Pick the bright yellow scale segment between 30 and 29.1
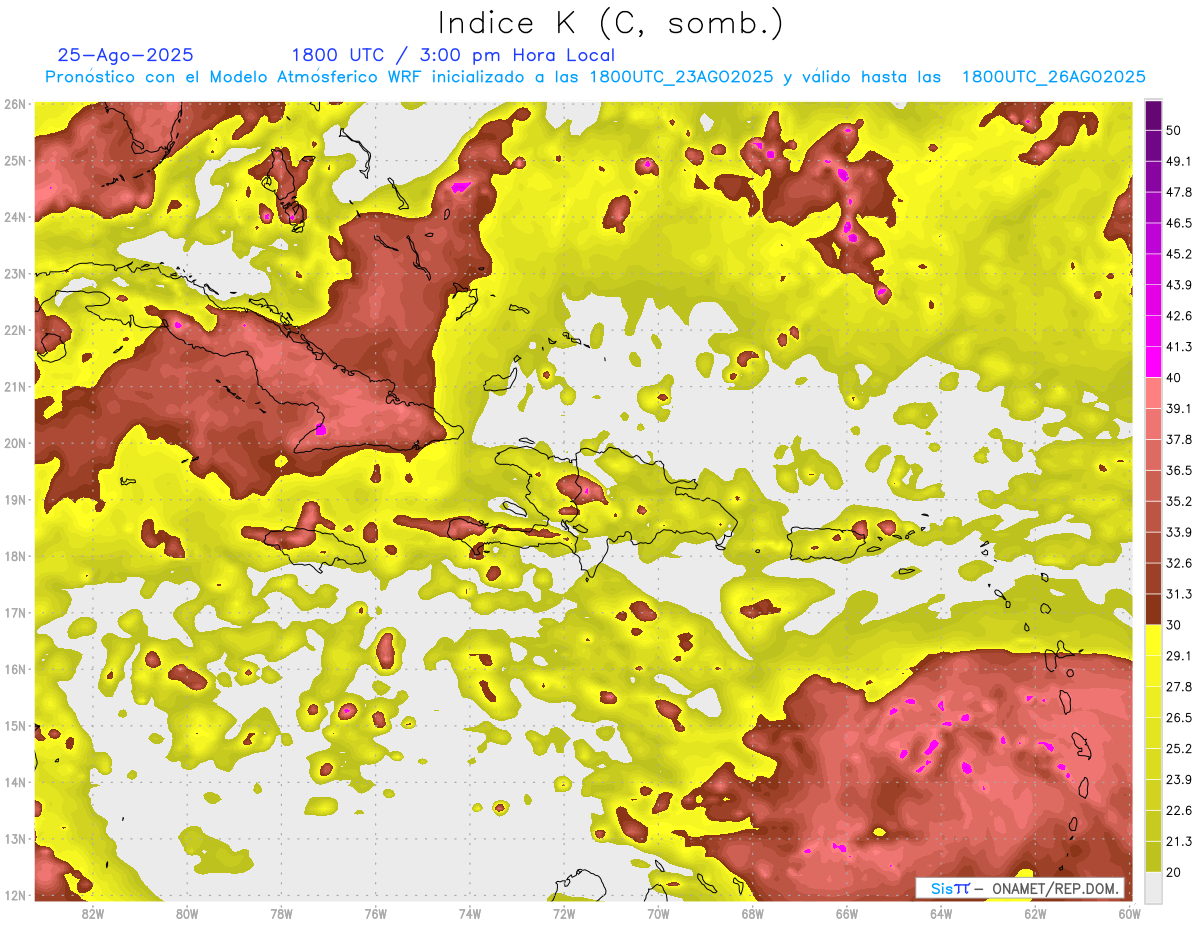 (1153, 640)
